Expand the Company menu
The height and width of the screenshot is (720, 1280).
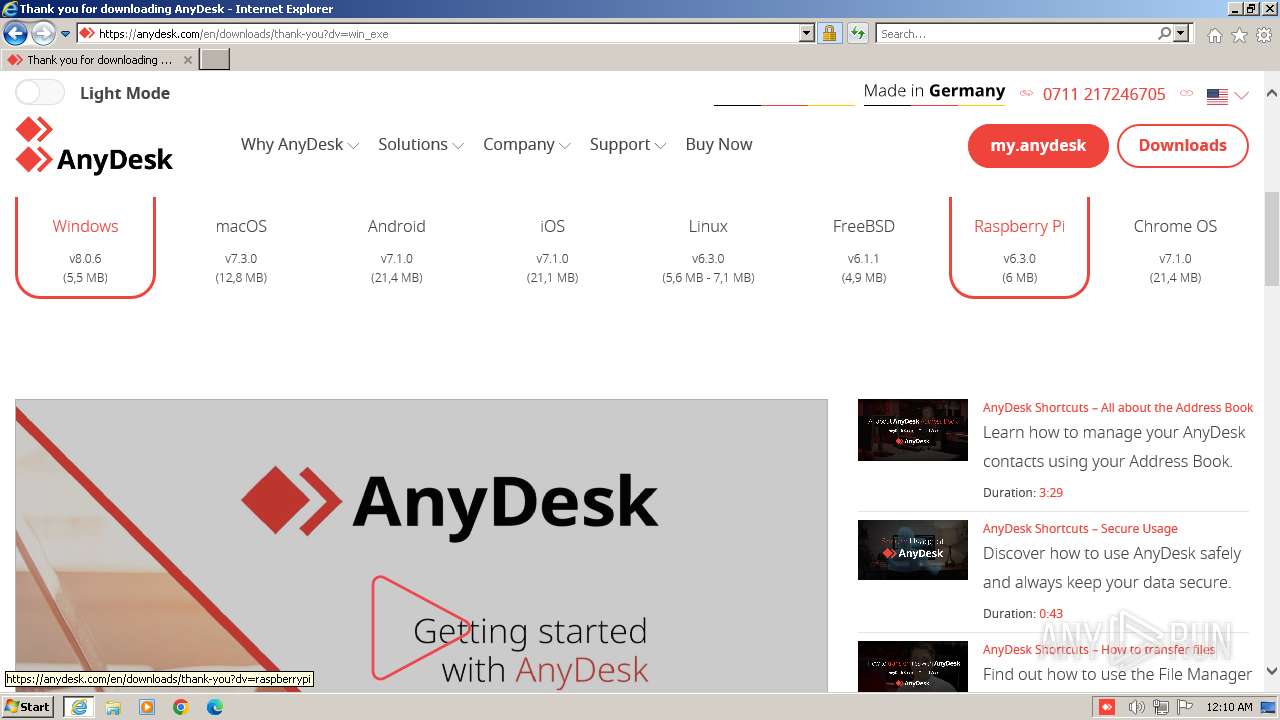pyautogui.click(x=526, y=144)
